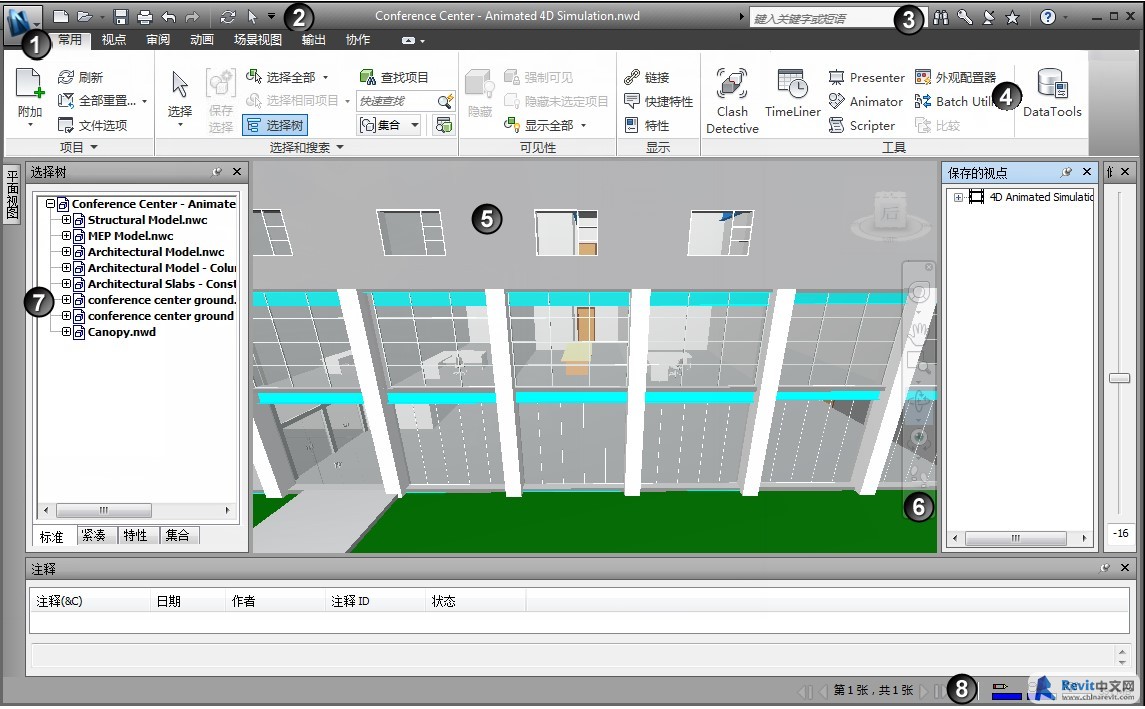The image size is (1145, 709).
Task: Open the Animator tool
Action: [866, 101]
